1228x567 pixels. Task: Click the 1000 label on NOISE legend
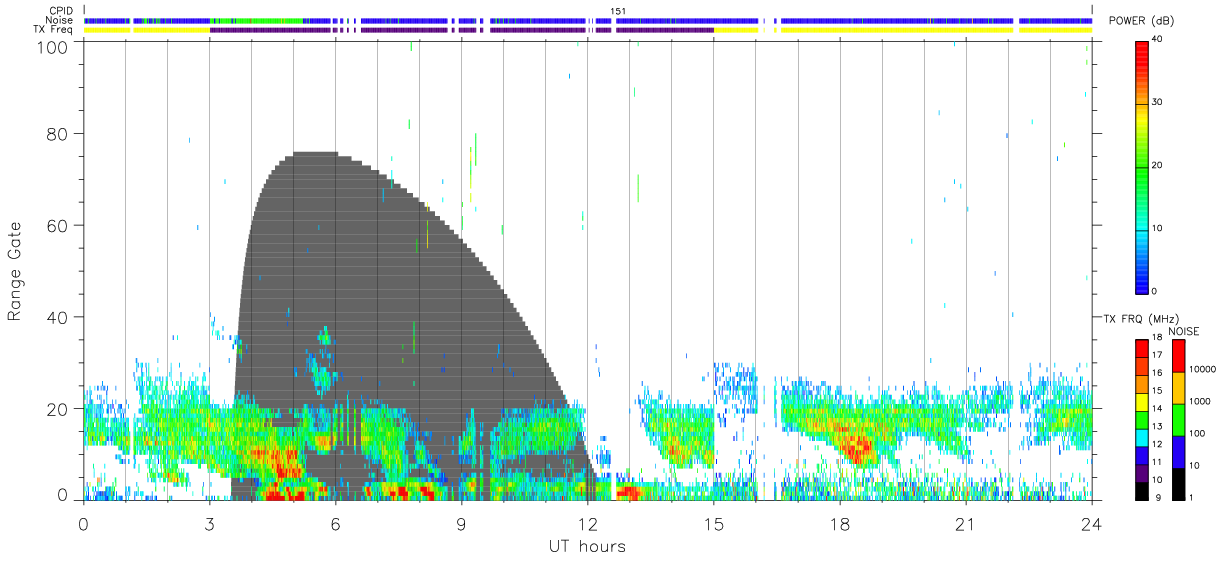(1199, 402)
